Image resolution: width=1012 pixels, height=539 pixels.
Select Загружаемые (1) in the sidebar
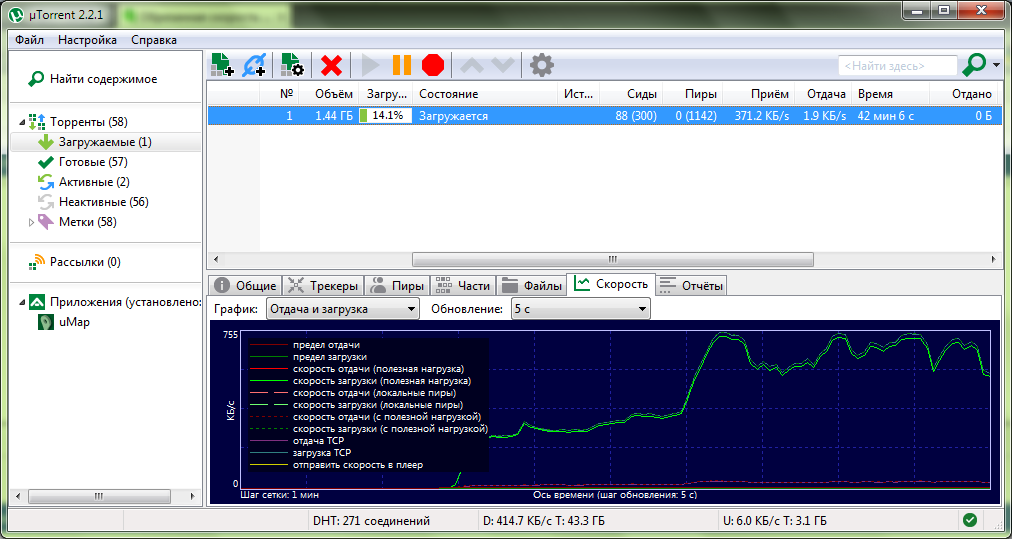tap(105, 141)
